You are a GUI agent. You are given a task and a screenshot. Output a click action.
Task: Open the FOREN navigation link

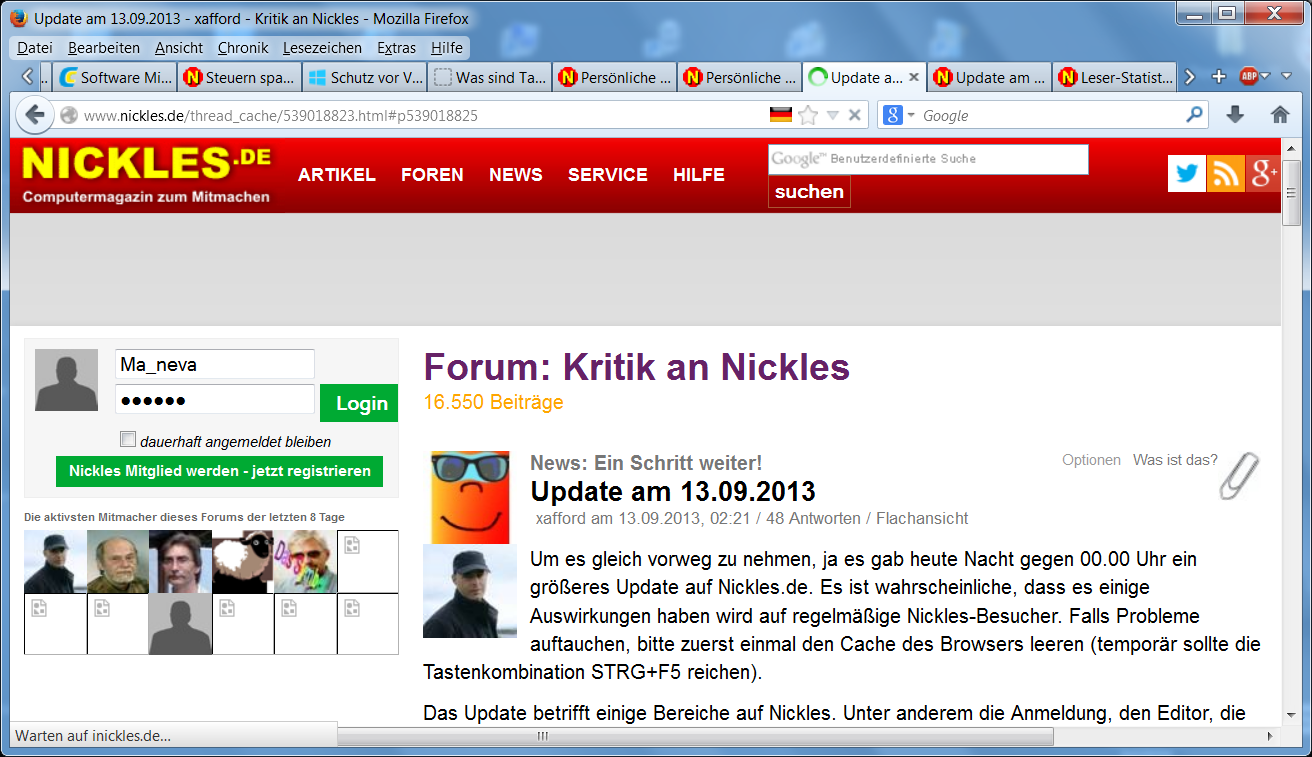point(432,174)
